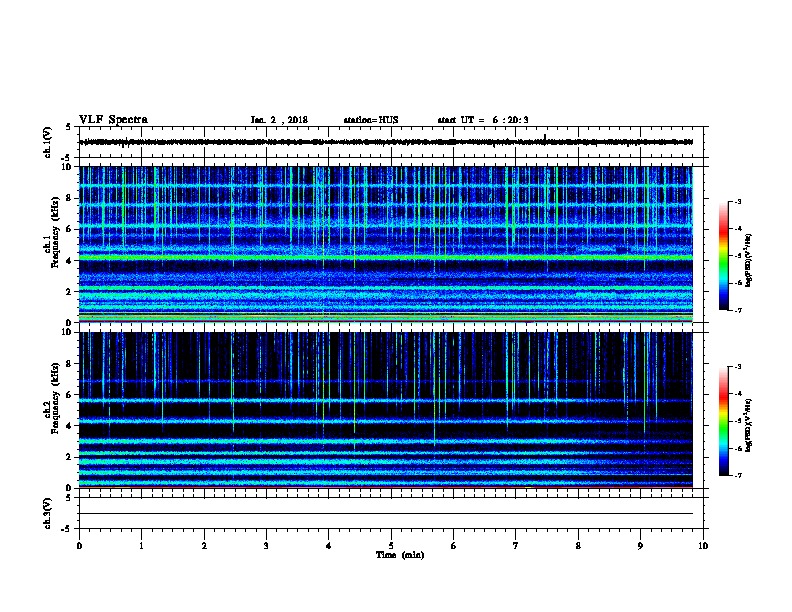Viewport: 792px width, 612px height.
Task: Click the "ch.1(V)" axis label
Action: [47, 142]
